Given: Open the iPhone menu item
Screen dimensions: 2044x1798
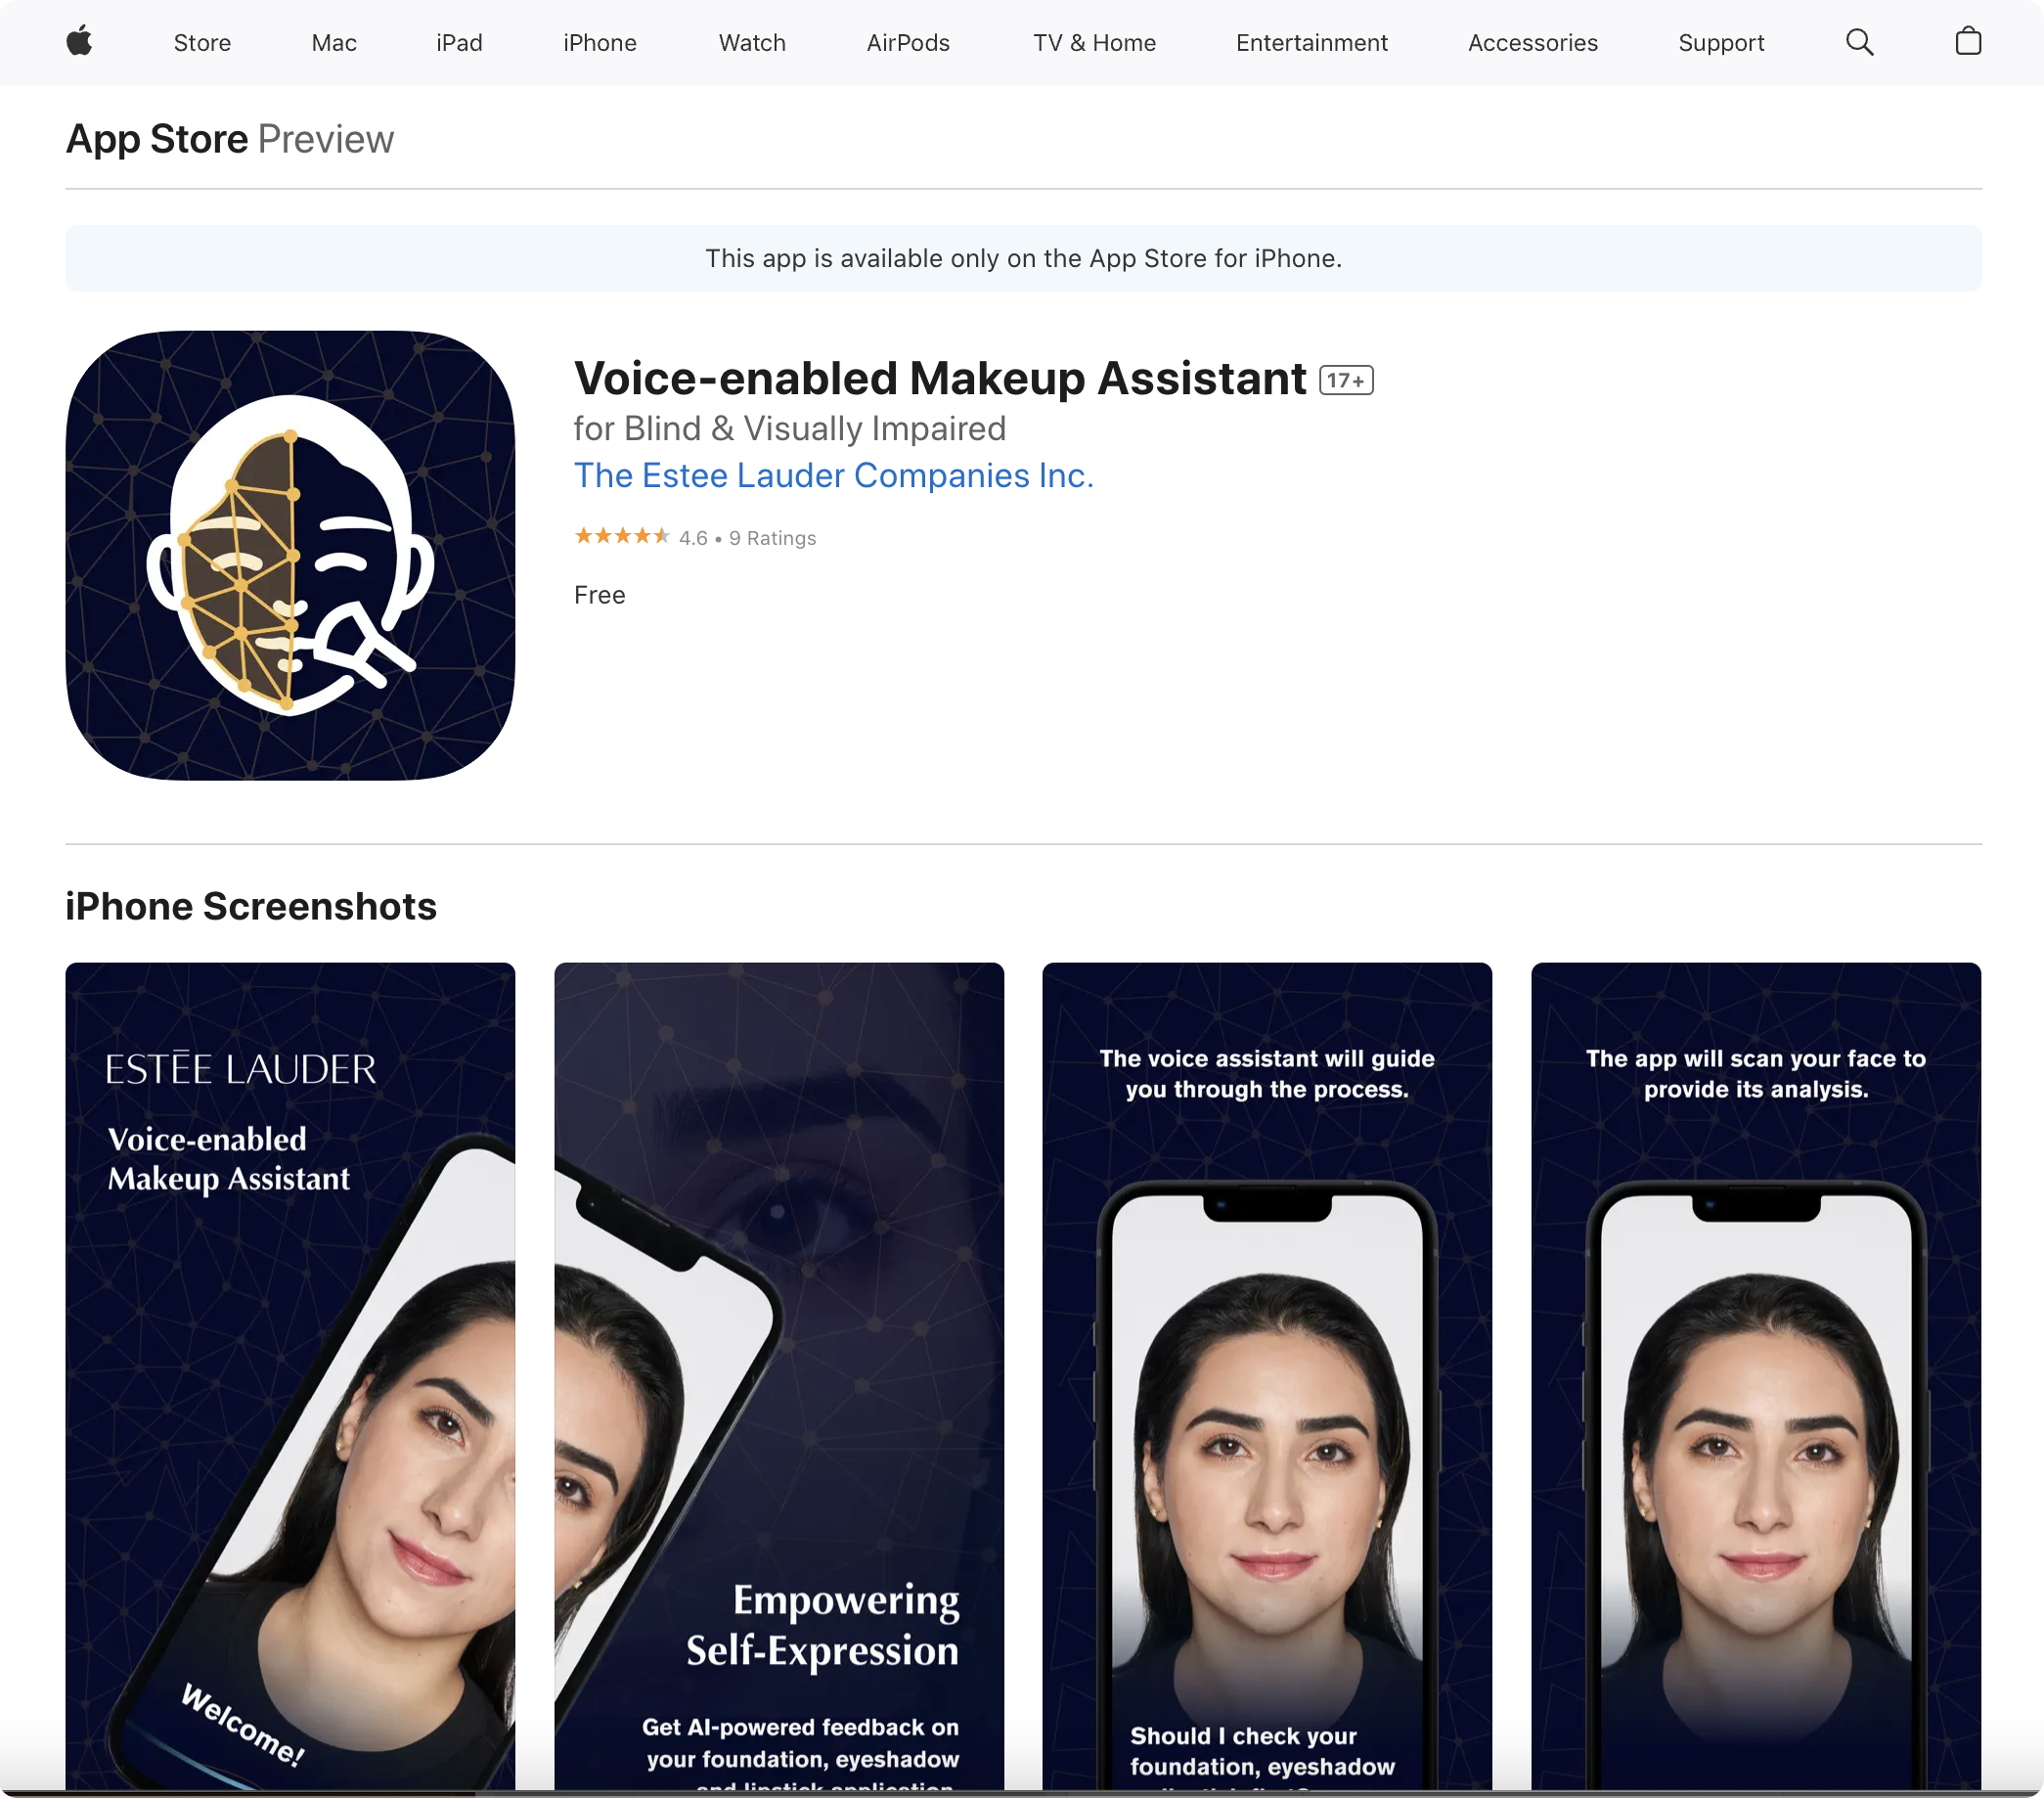Looking at the screenshot, I should [599, 43].
